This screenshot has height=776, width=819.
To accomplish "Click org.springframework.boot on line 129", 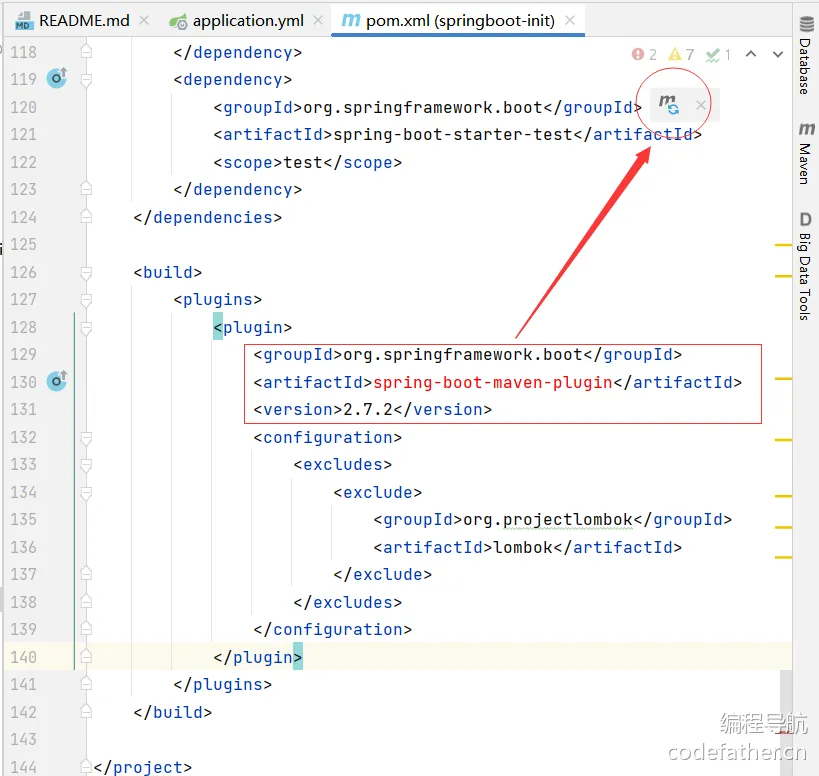I will (x=462, y=355).
